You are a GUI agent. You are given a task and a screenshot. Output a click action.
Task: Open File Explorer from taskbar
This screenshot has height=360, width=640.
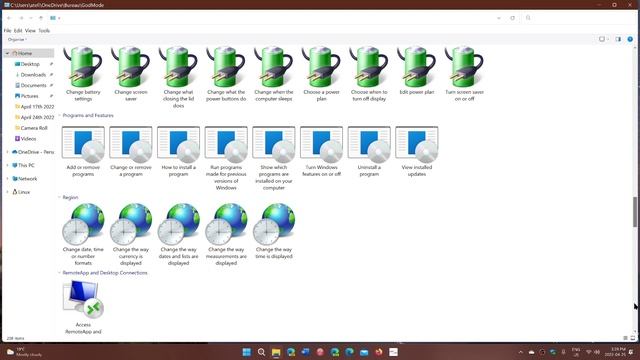click(276, 352)
